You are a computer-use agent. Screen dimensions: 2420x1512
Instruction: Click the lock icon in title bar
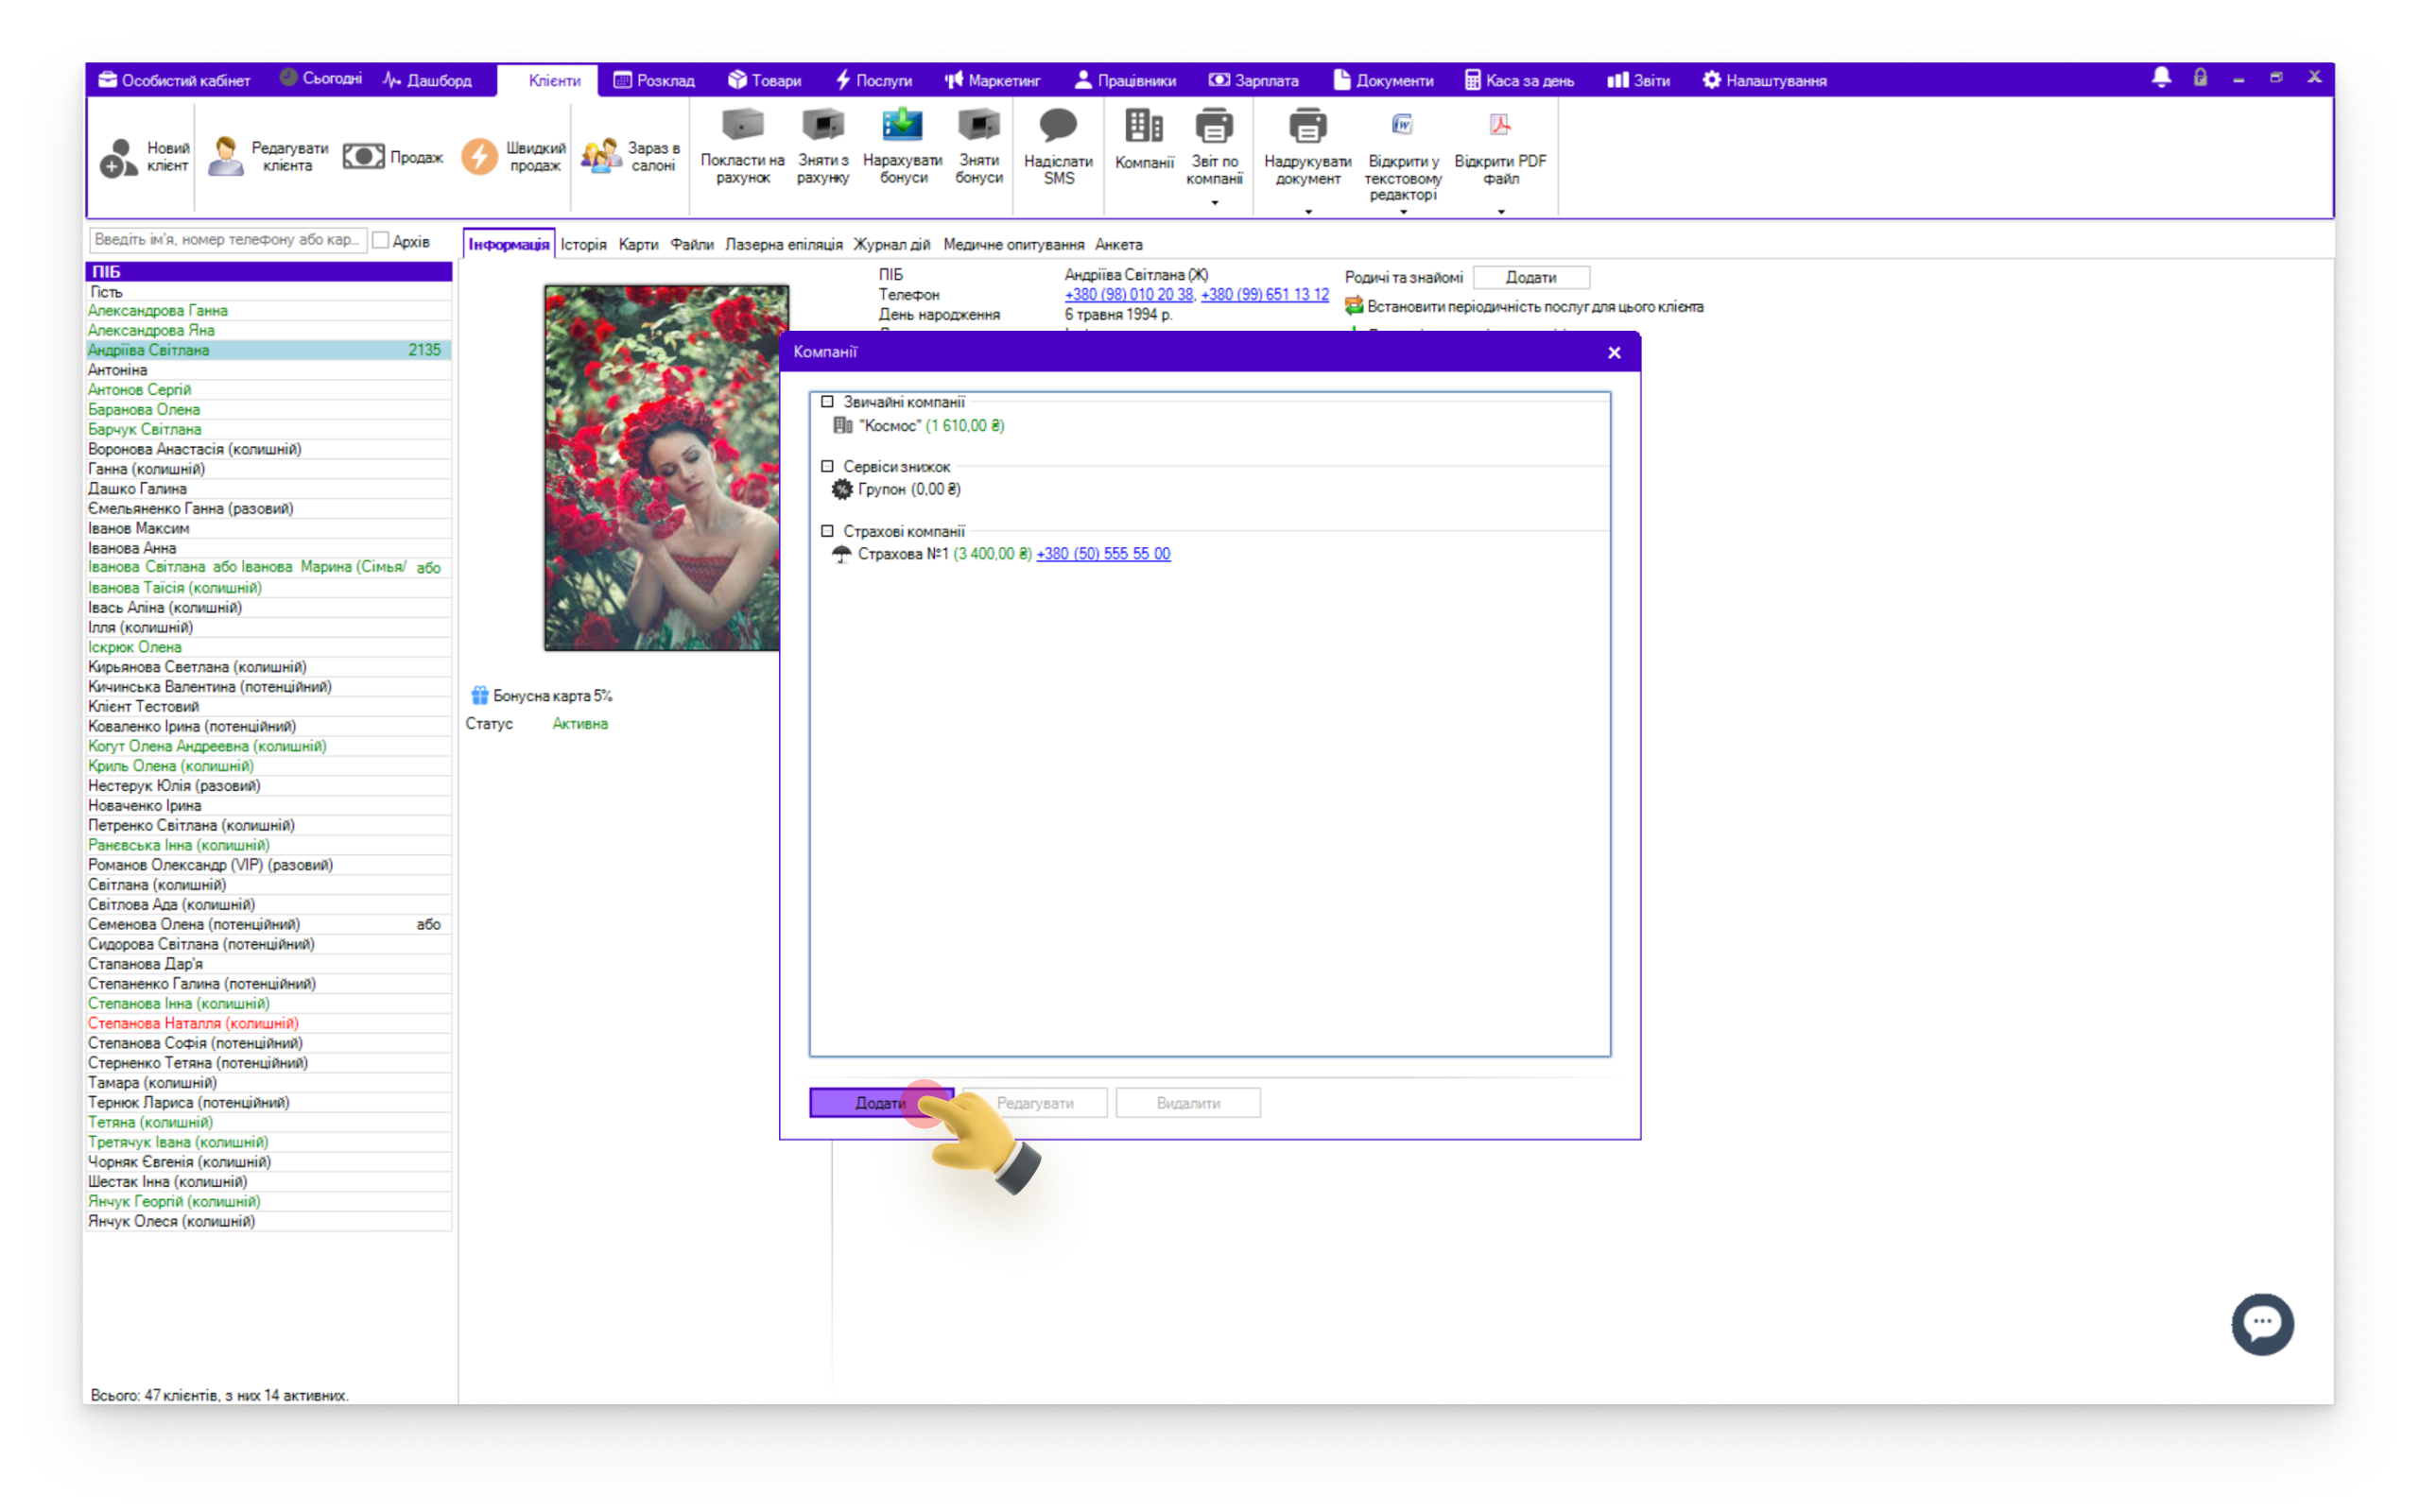point(2200,78)
